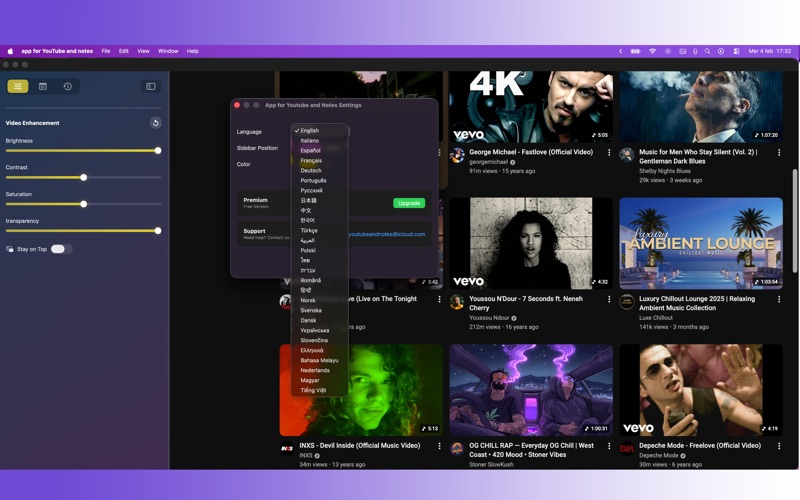Screen dimensions: 800x500
Task: Open Shelby Nights Blues channel link
Action: (664, 171)
